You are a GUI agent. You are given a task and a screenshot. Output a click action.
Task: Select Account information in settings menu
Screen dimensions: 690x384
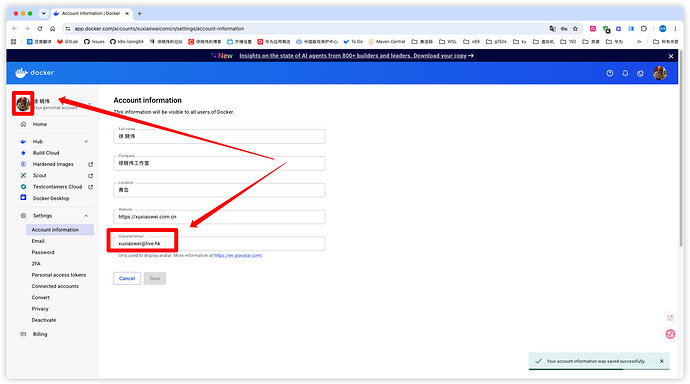[x=60, y=230]
